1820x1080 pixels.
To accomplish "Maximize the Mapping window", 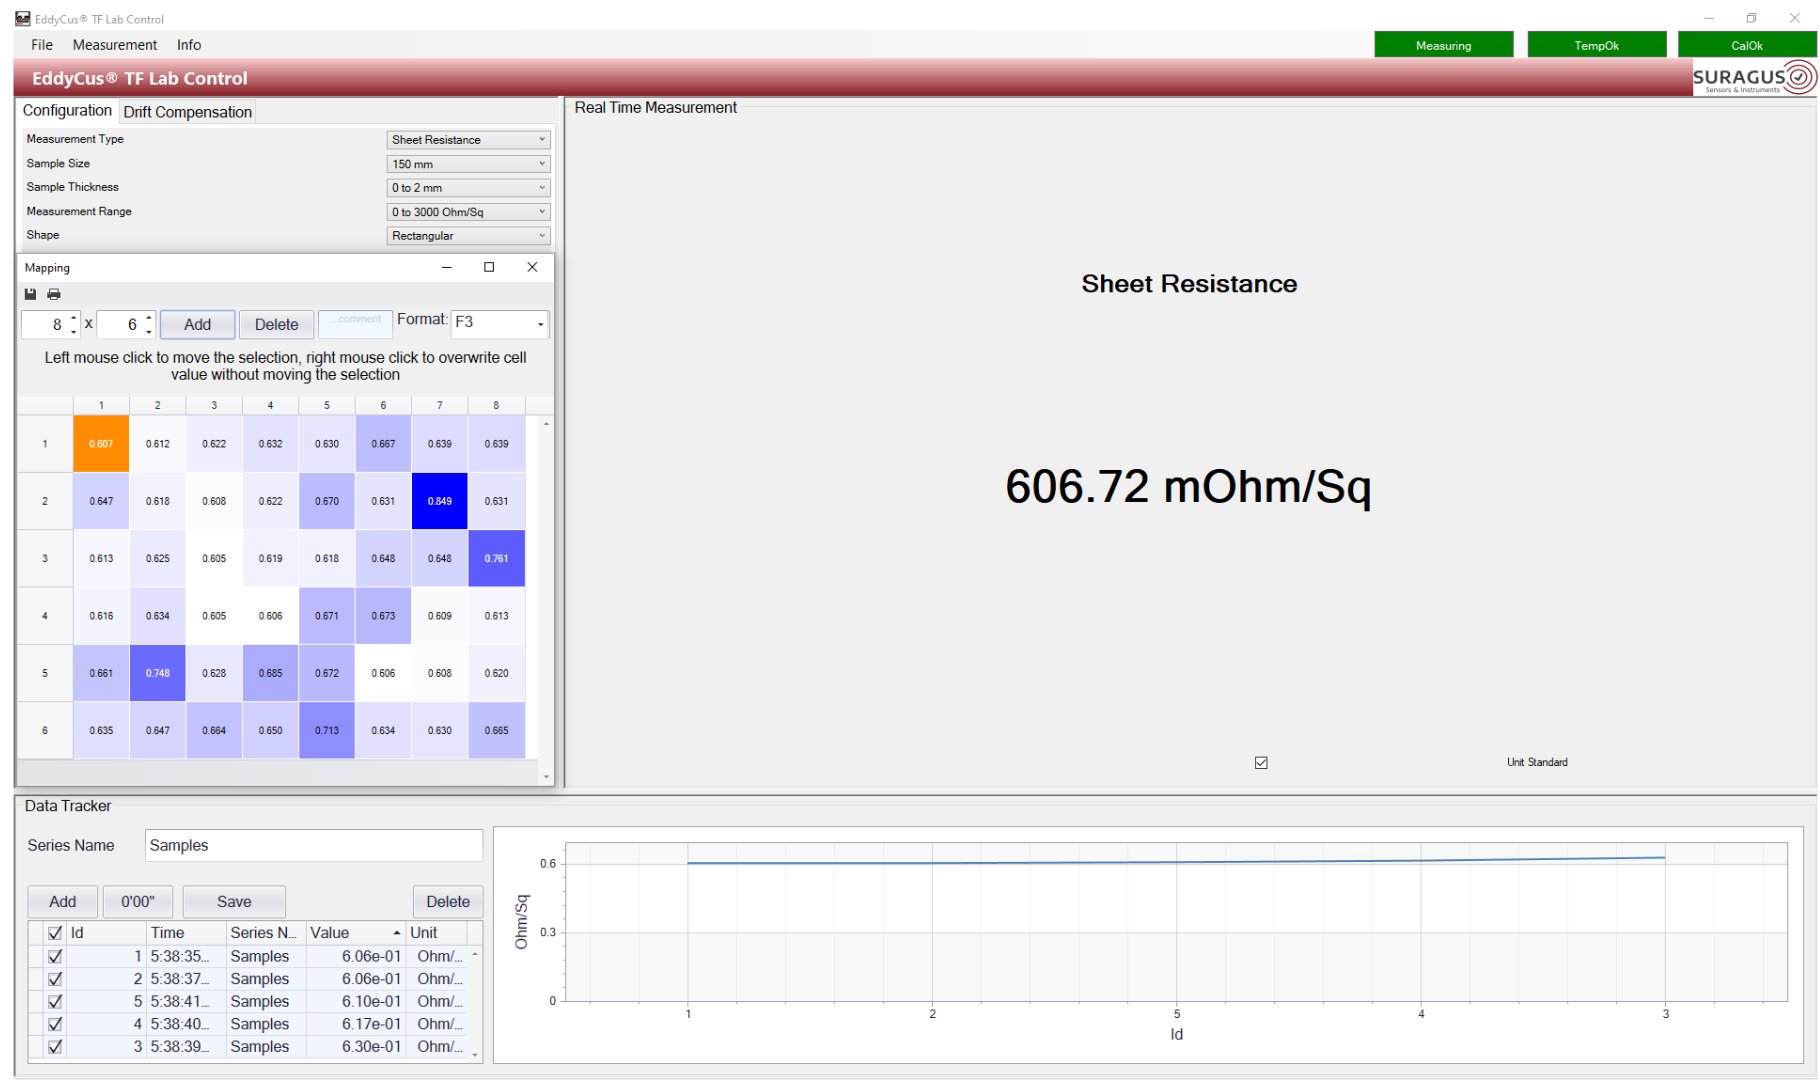I will pyautogui.click(x=489, y=267).
